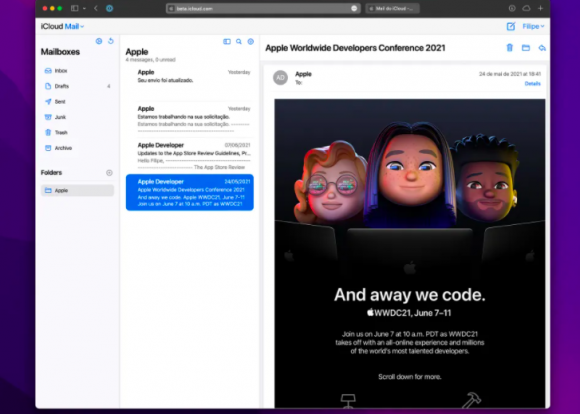Open the App Store Review Guidelines message
Screen dimensions: 580x414
click(190, 155)
